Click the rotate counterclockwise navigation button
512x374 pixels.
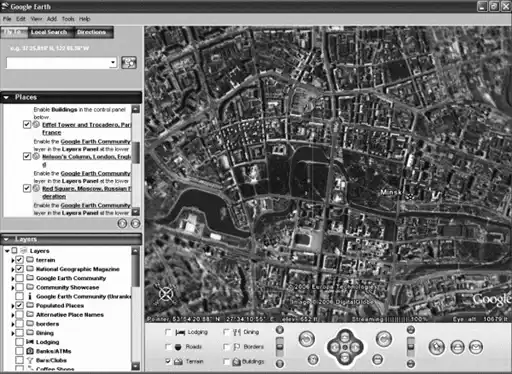[306, 339]
